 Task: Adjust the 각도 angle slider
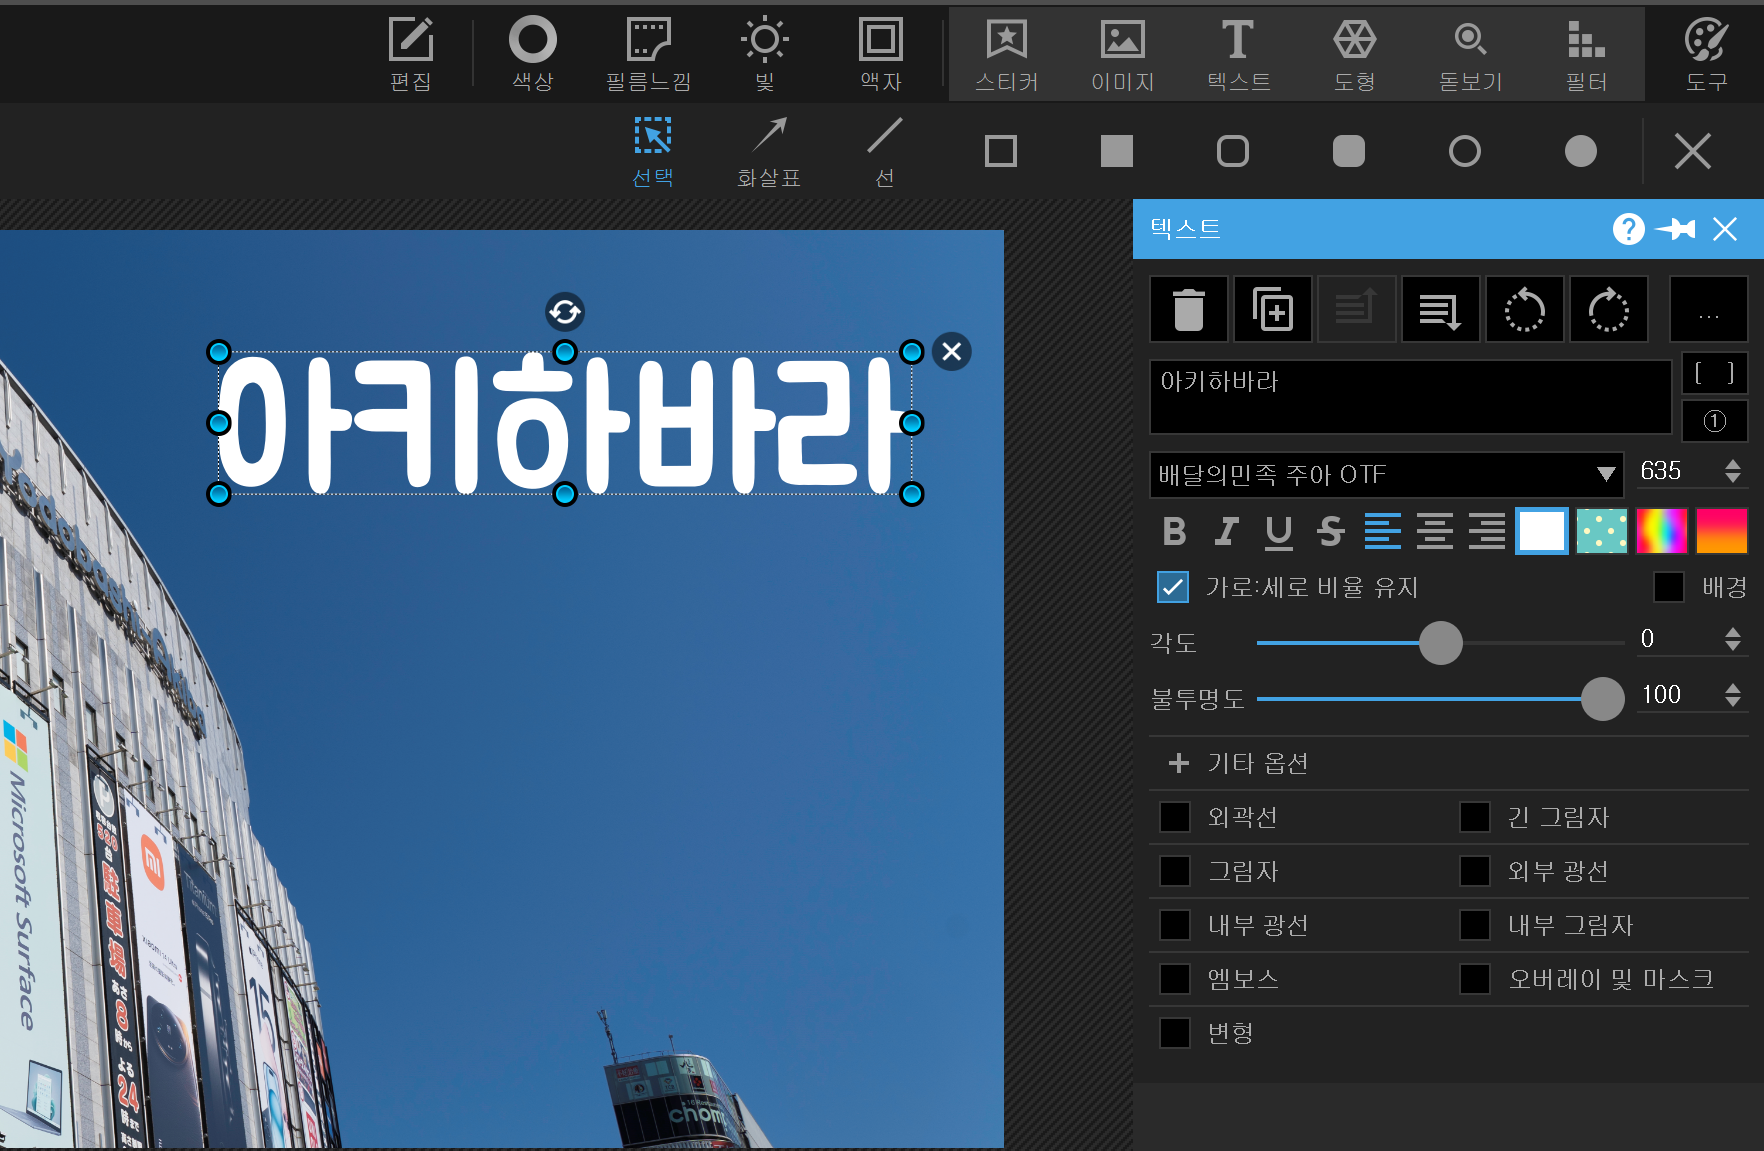[x=1441, y=643]
